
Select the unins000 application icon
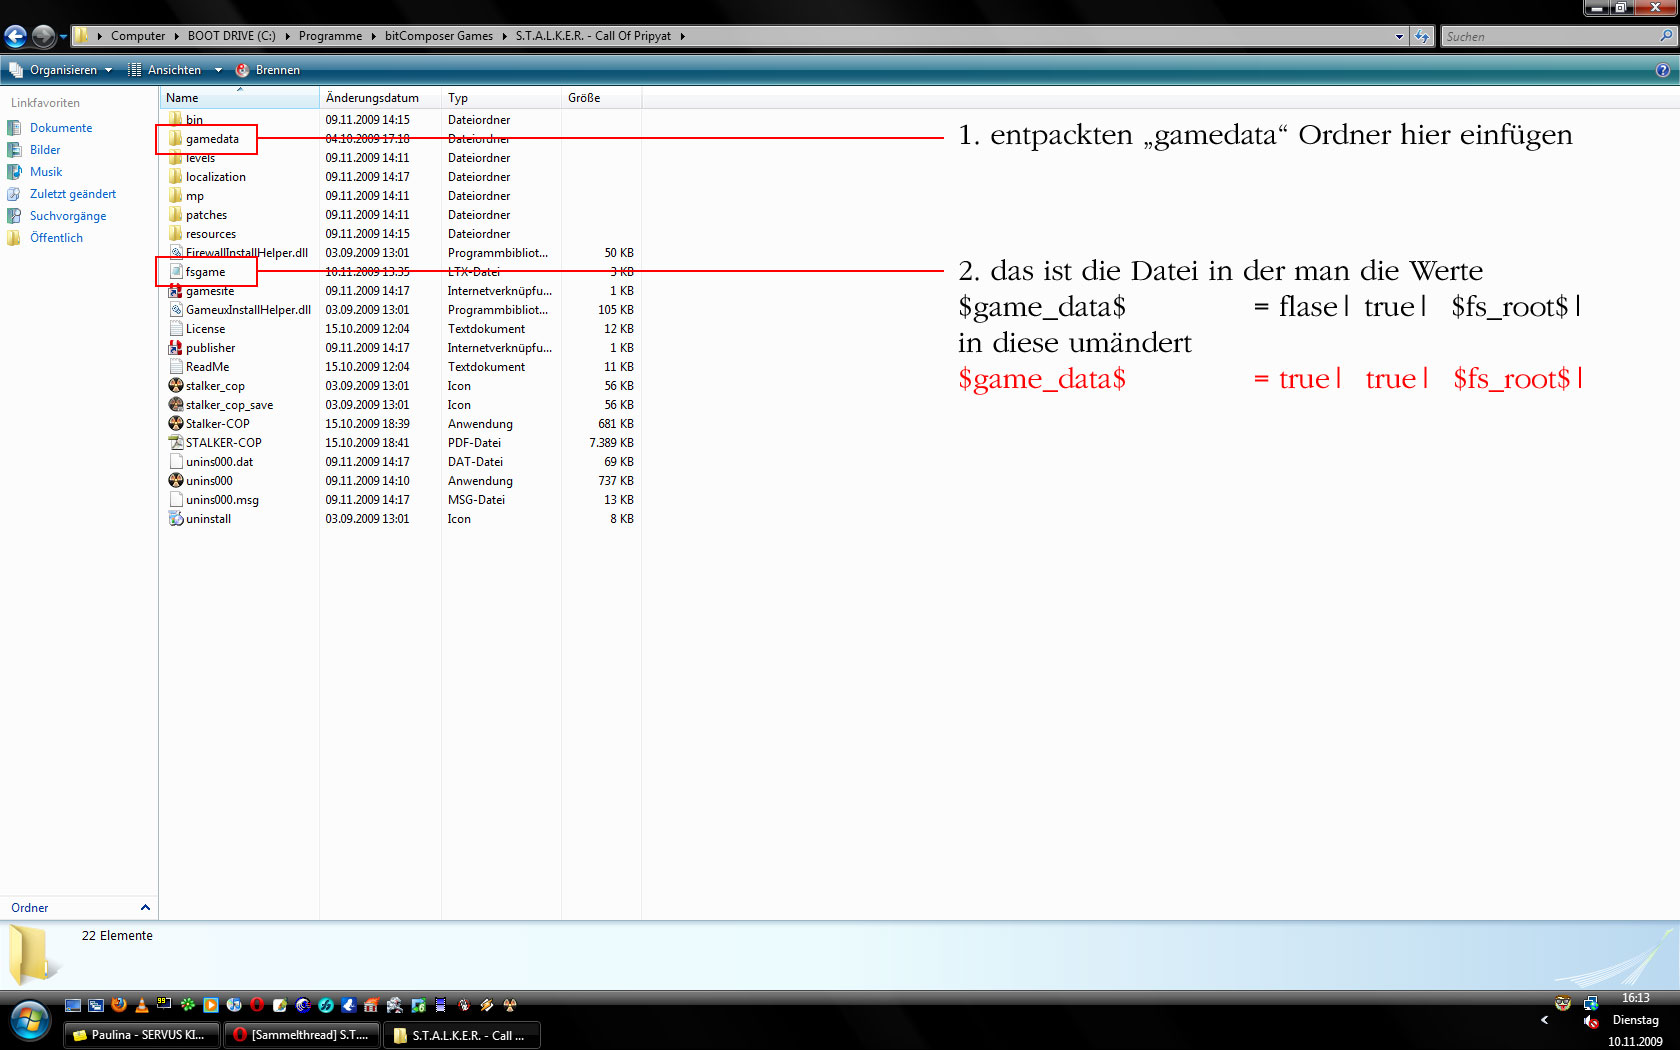[176, 481]
